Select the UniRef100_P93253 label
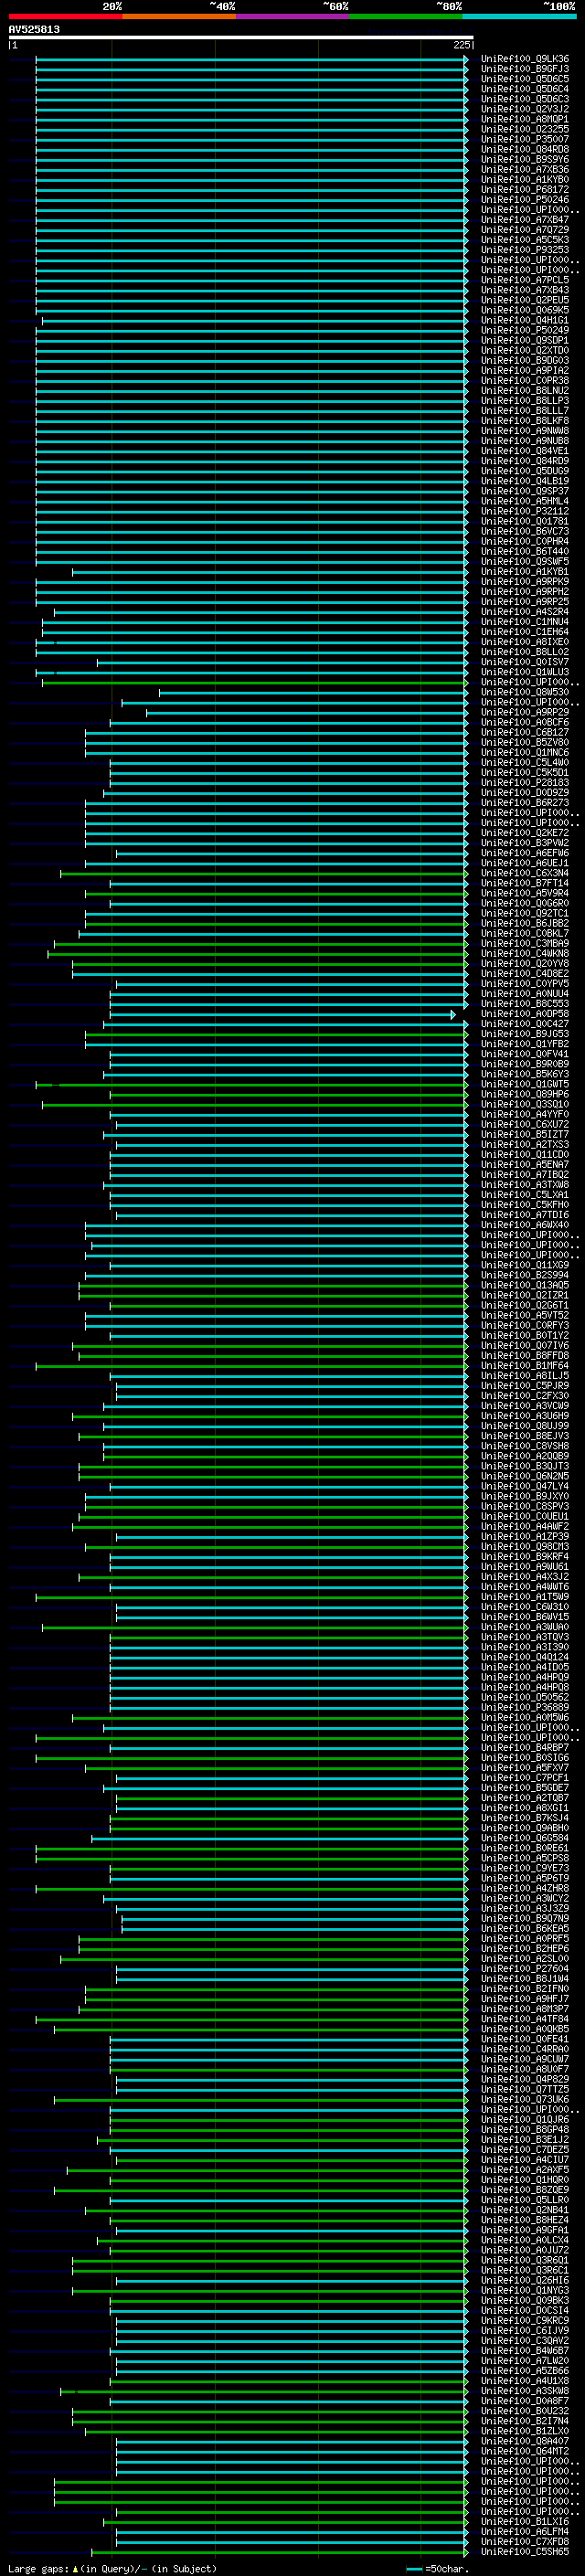 pyautogui.click(x=525, y=250)
